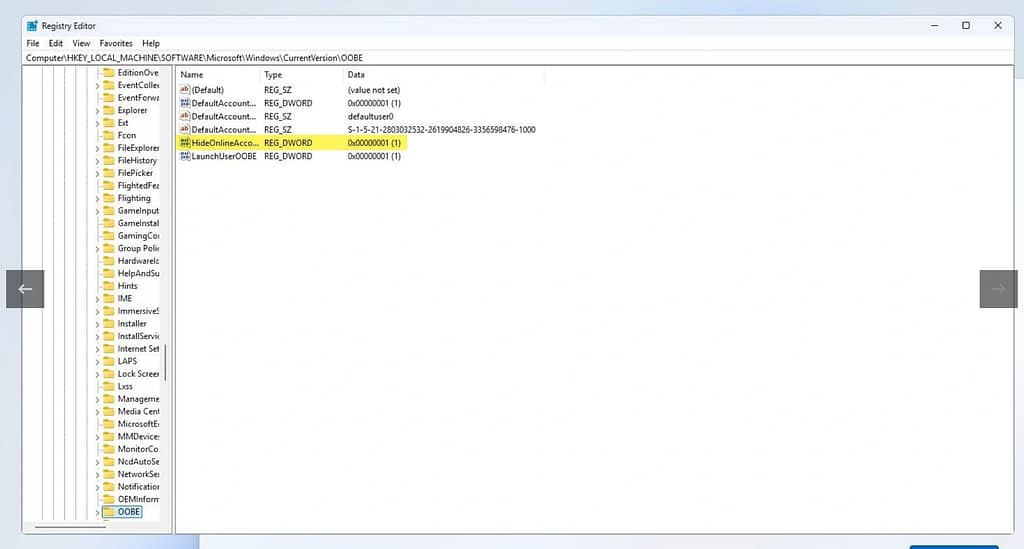This screenshot has height=549, width=1024.
Task: Expand the Group Poli key chevron
Action: [97, 249]
